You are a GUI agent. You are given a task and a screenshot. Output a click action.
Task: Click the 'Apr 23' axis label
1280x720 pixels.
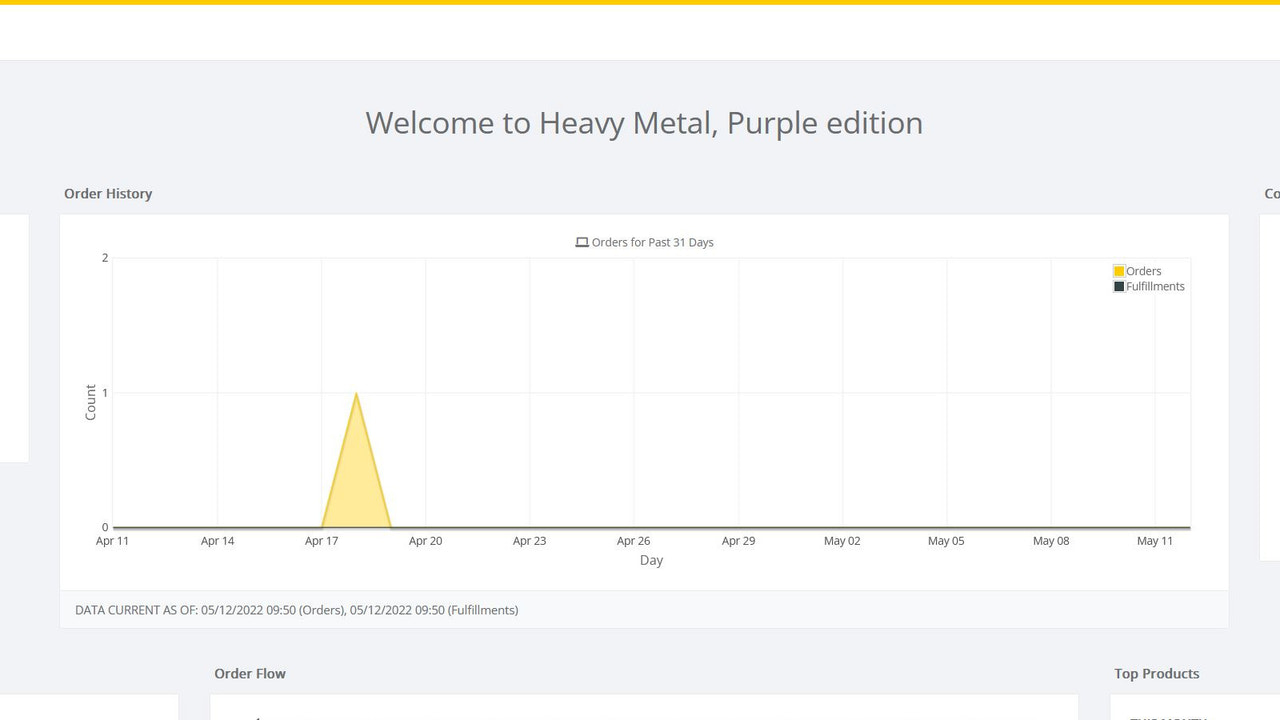529,541
